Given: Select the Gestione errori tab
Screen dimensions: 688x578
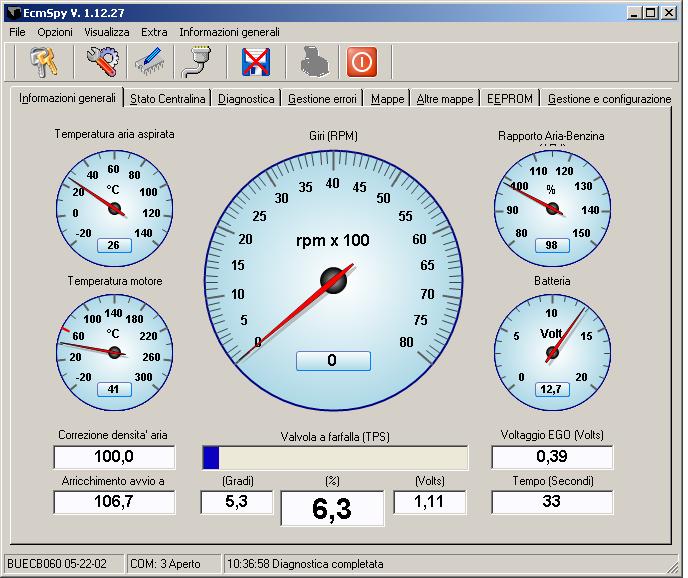Looking at the screenshot, I should tap(322, 99).
